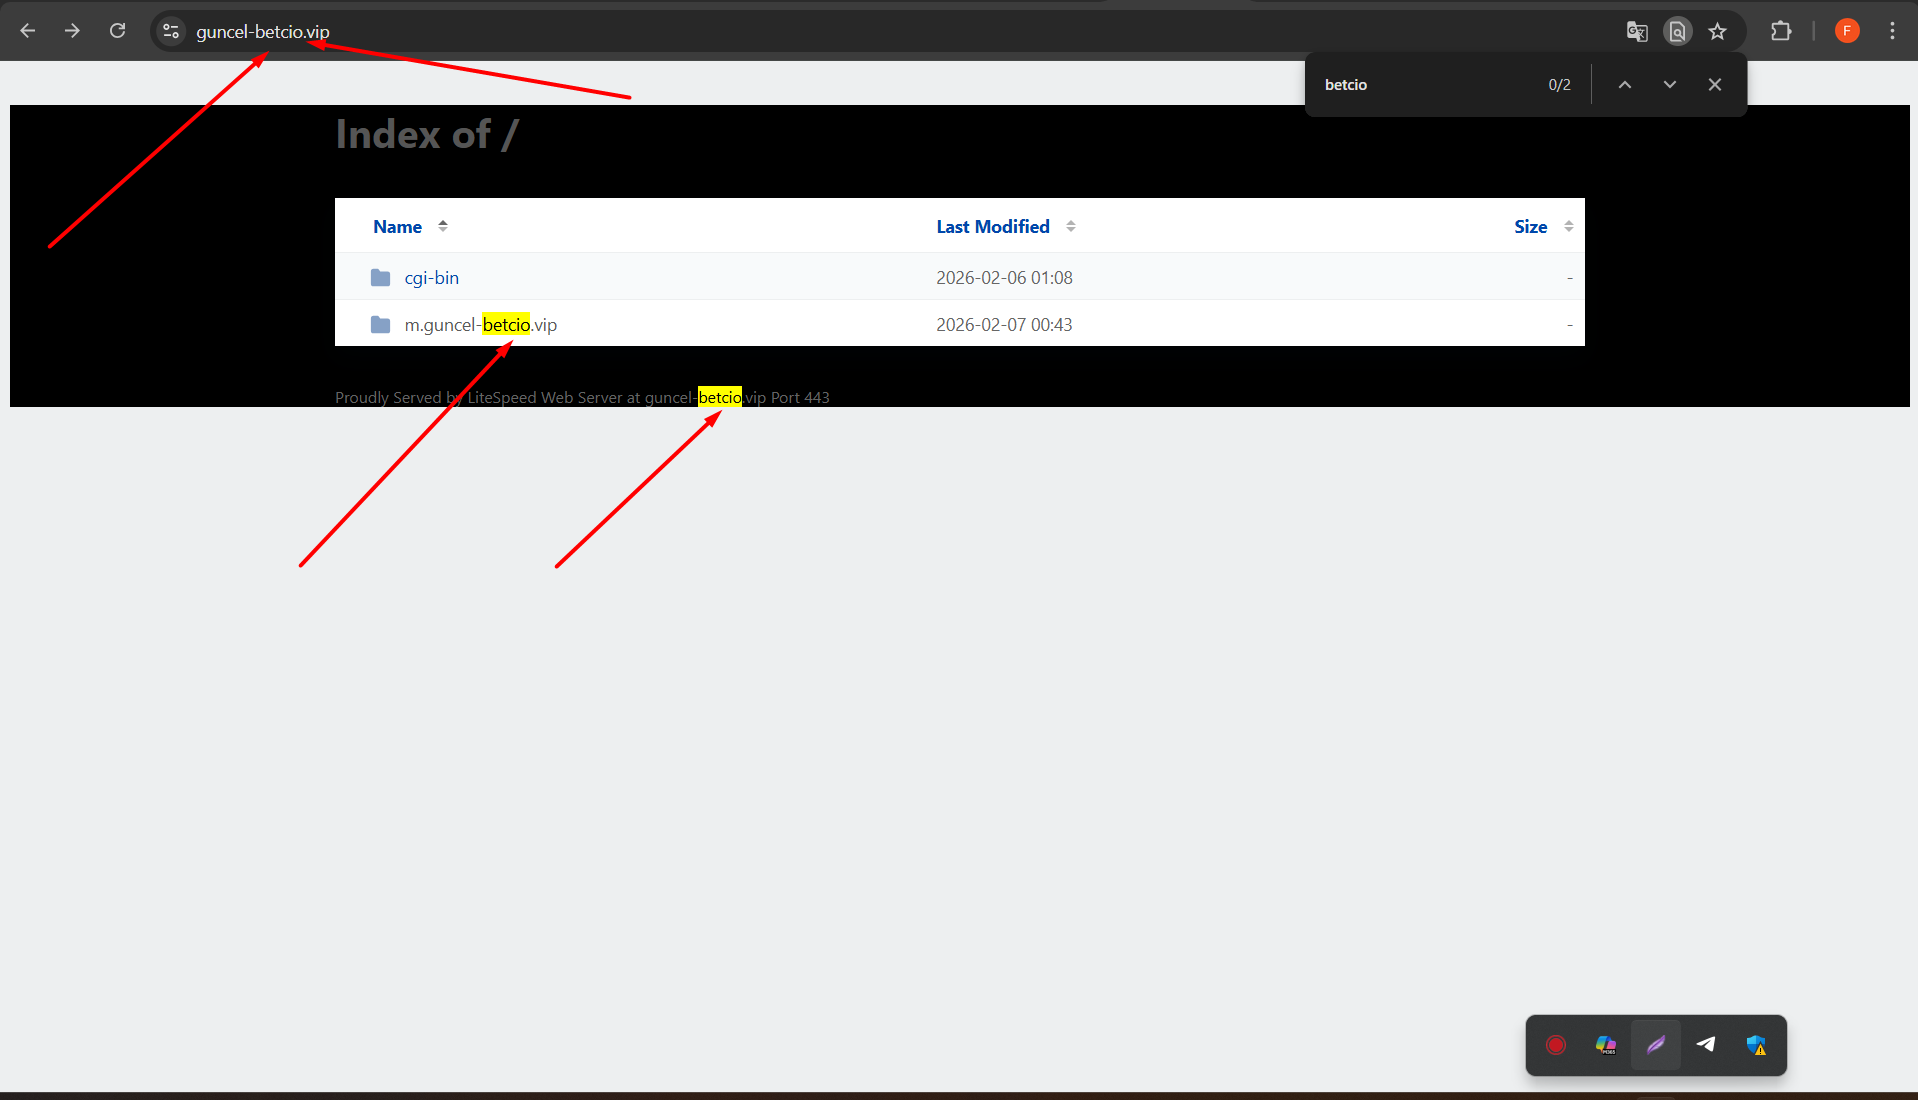Screen dimensions: 1918x1100
Task: Reload the current page
Action: coord(118,31)
